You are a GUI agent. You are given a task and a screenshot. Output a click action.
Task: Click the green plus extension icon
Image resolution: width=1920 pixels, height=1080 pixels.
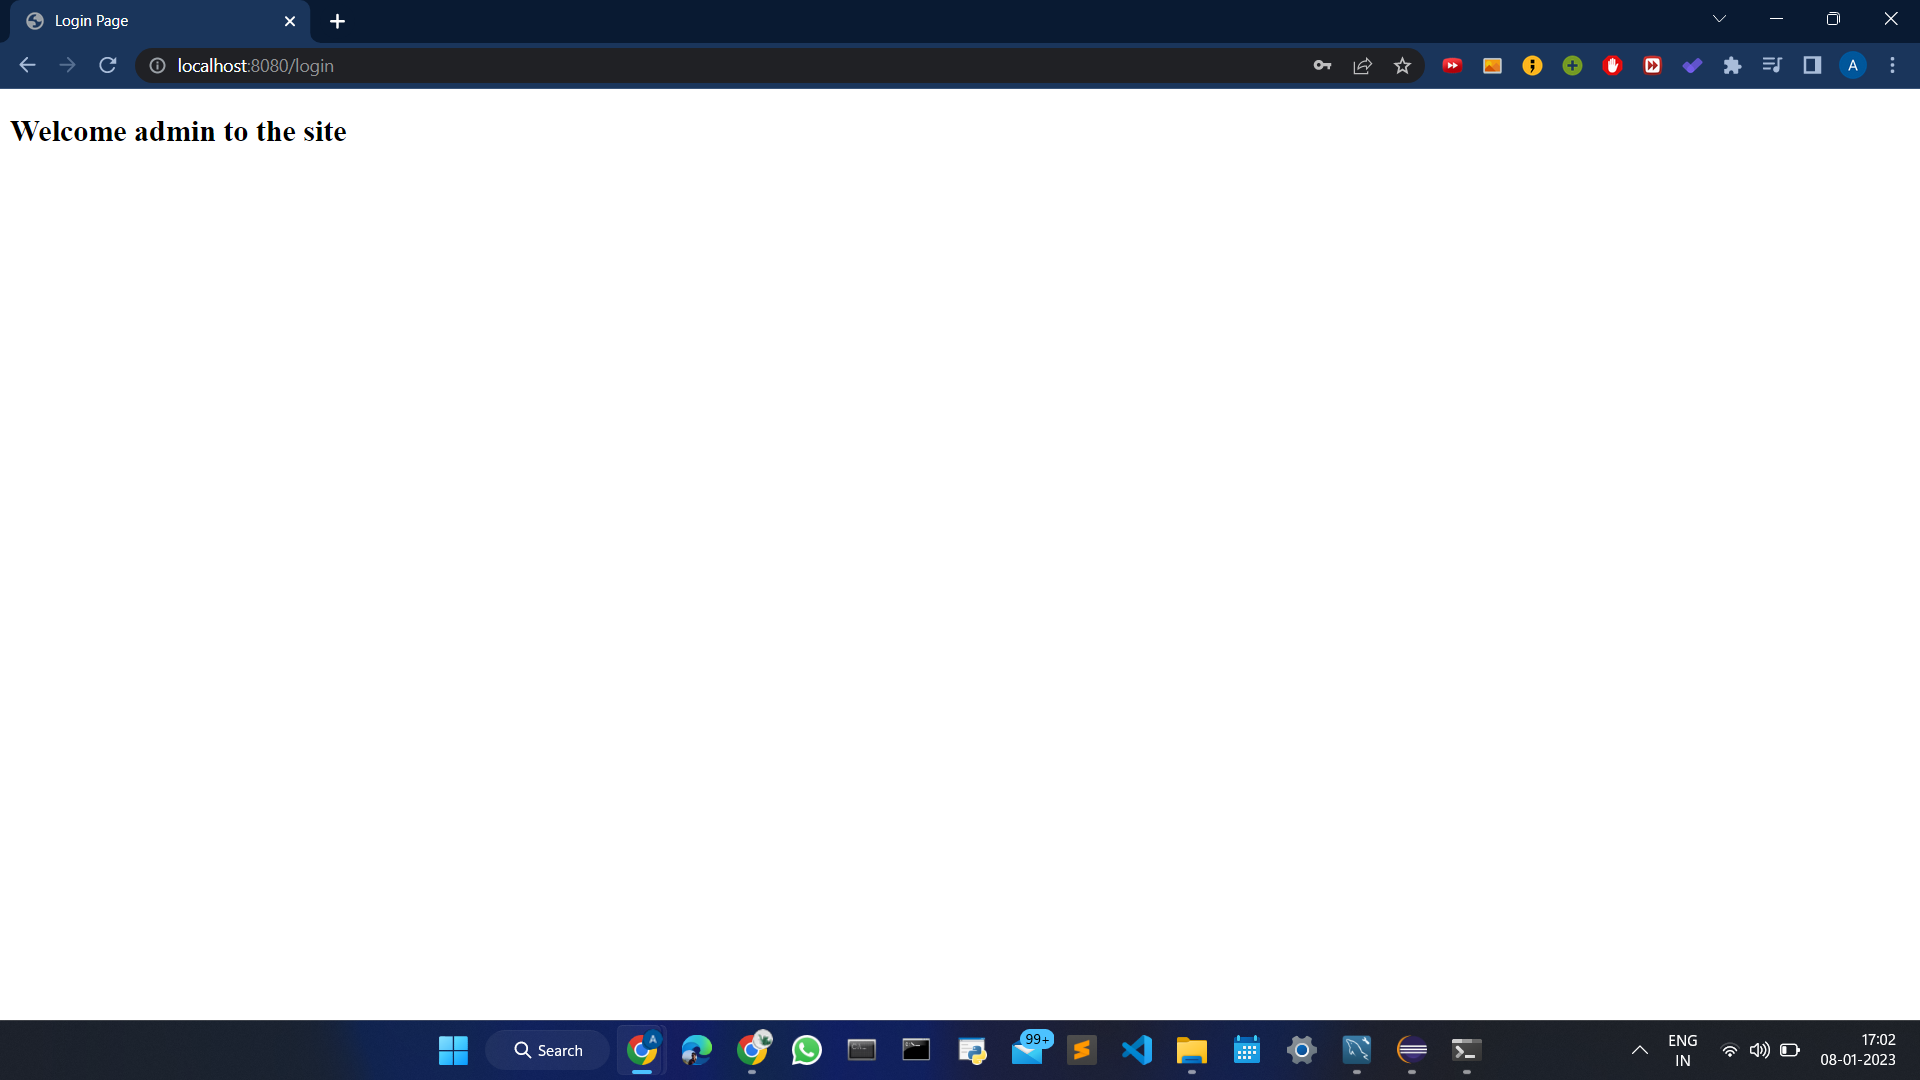click(1572, 65)
